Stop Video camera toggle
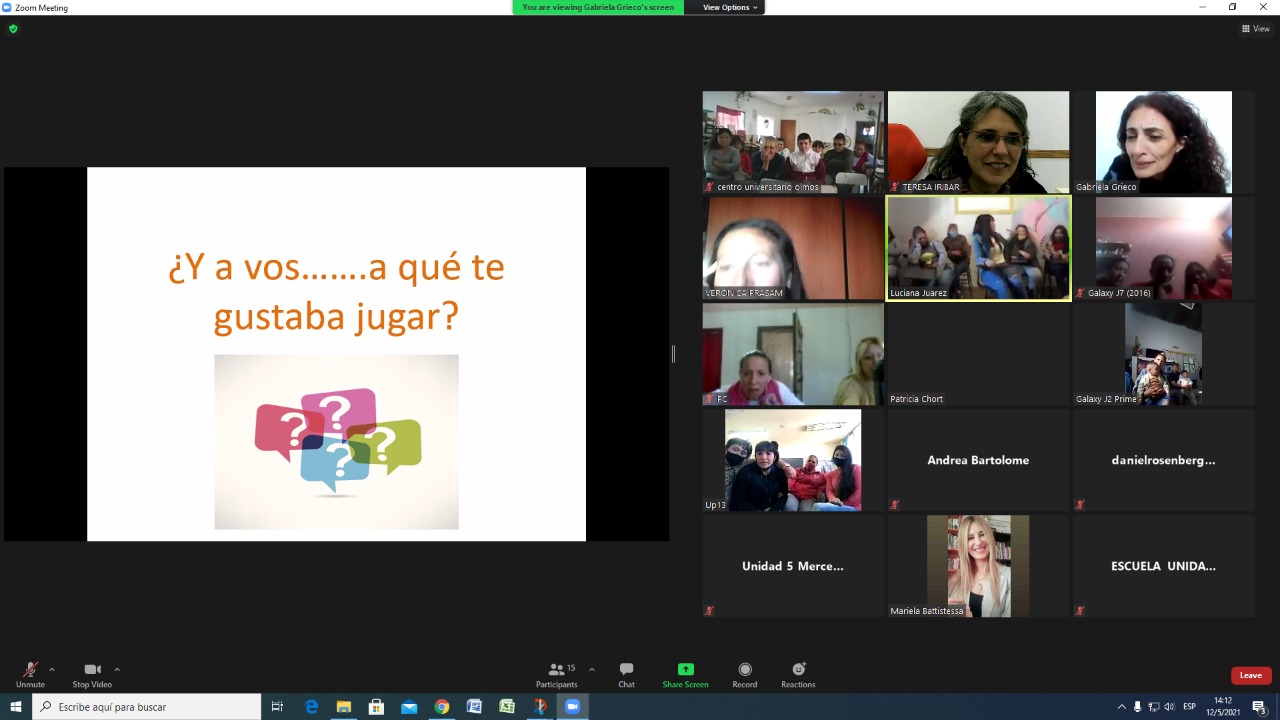Viewport: 1280px width, 720px height. tap(92, 674)
